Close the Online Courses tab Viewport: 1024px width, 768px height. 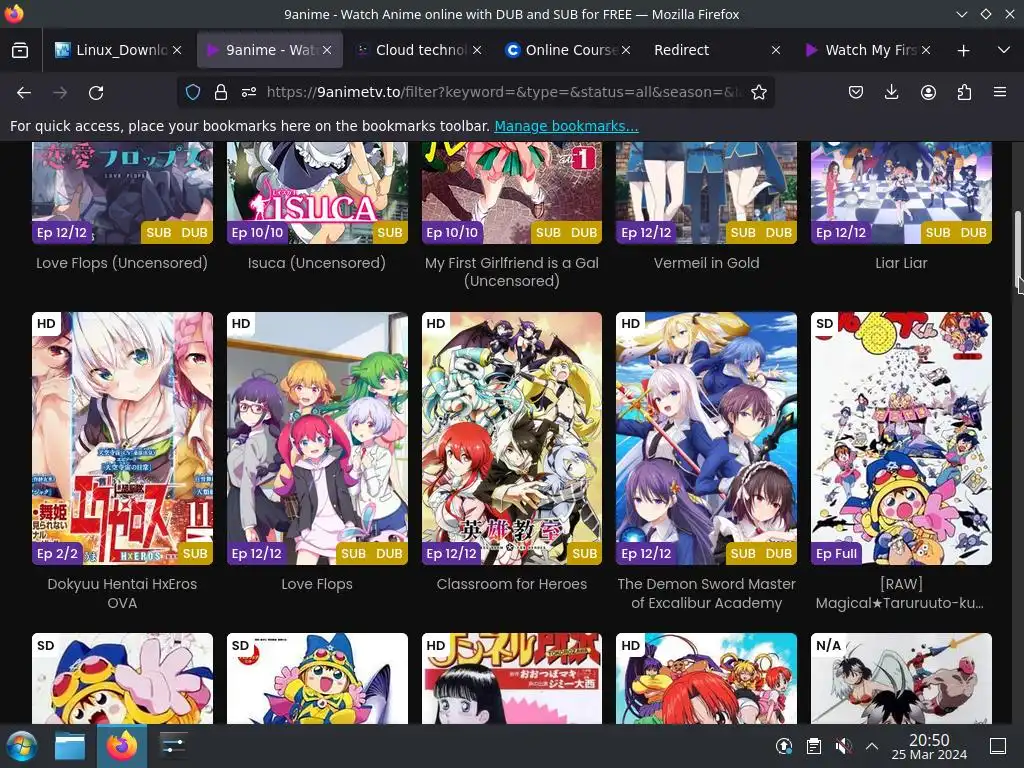(626, 50)
